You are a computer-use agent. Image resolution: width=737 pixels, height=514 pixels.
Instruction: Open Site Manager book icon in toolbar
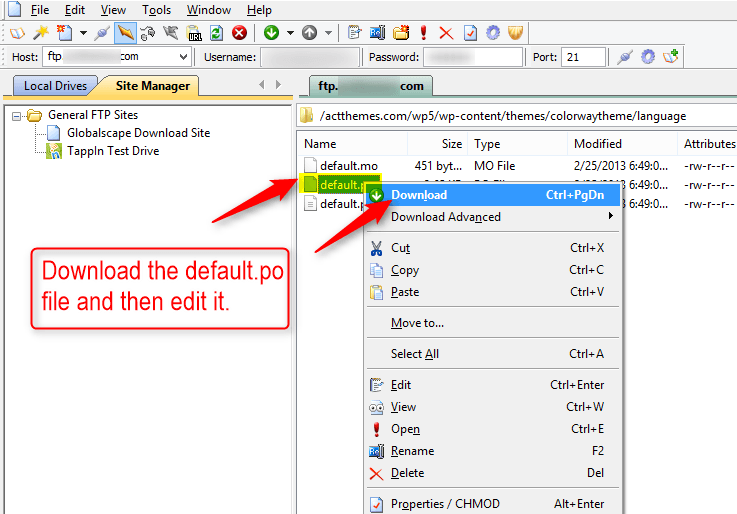[17, 33]
